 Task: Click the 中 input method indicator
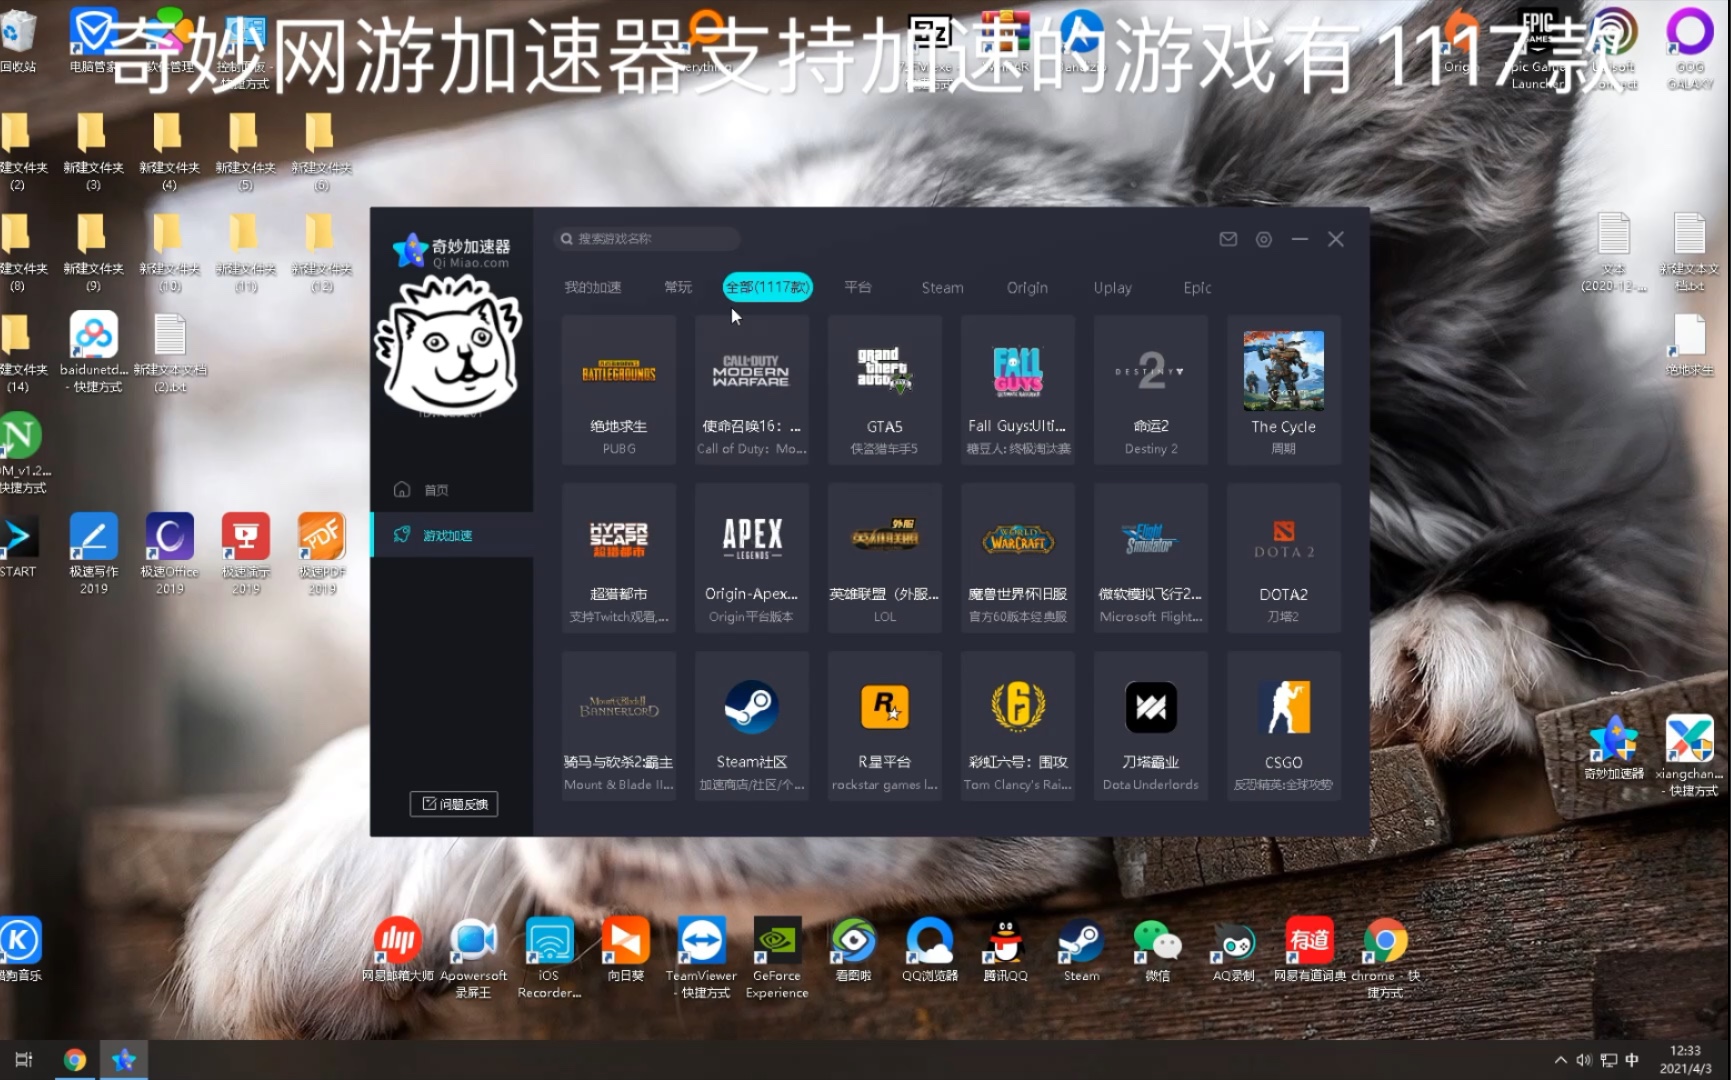(1632, 1060)
